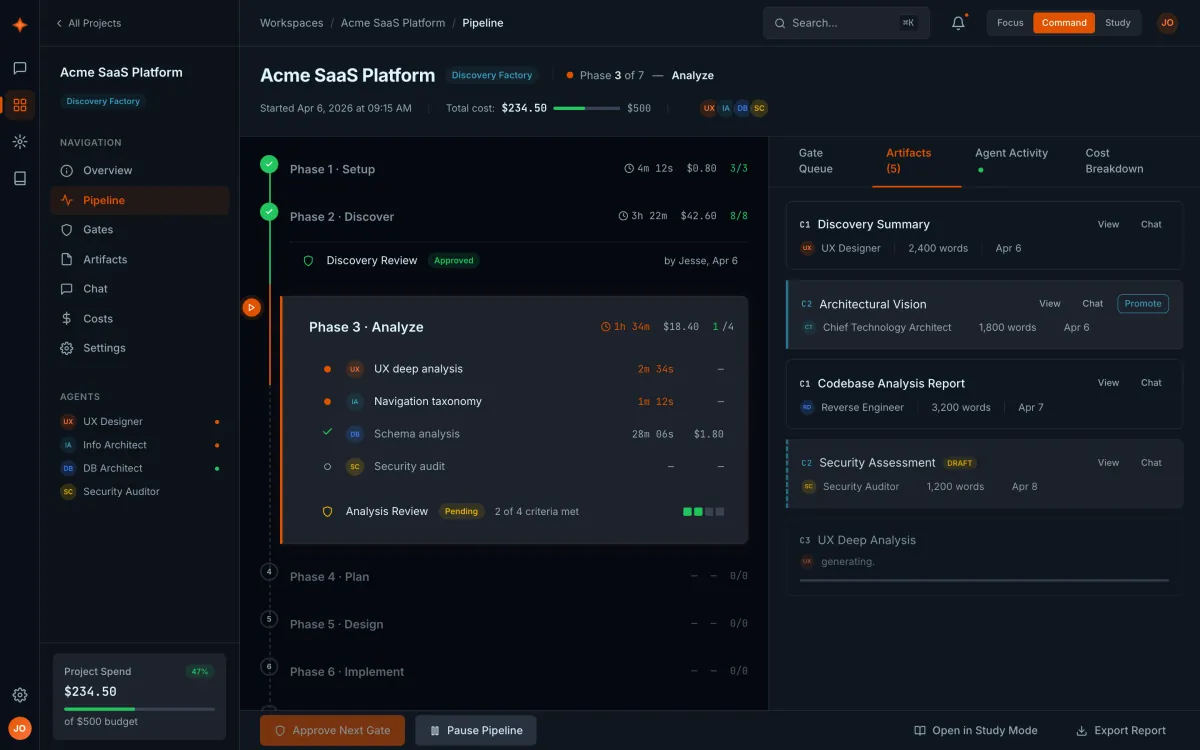
Task: Switch to Agent Activity tab
Action: tap(1012, 161)
